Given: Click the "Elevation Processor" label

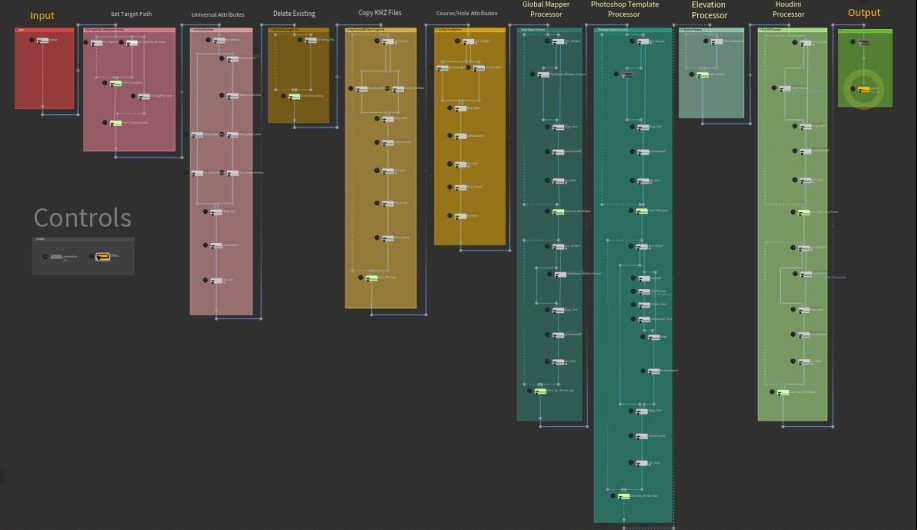Looking at the screenshot, I should [709, 10].
